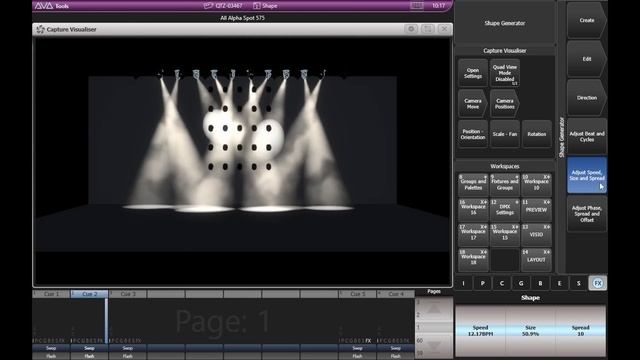Select the Size wheel control

pyautogui.click(x=530, y=331)
